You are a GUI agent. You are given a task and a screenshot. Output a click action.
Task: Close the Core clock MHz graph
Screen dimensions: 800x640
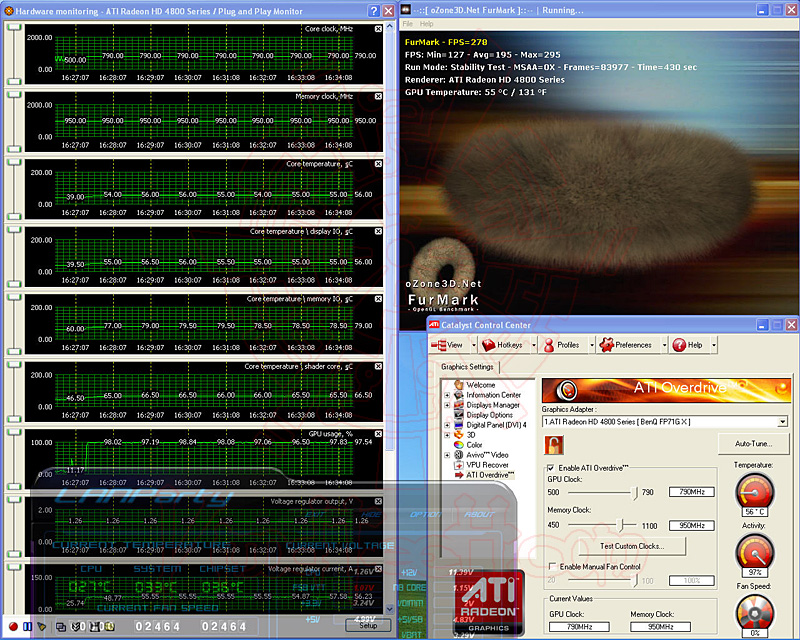coord(378,29)
